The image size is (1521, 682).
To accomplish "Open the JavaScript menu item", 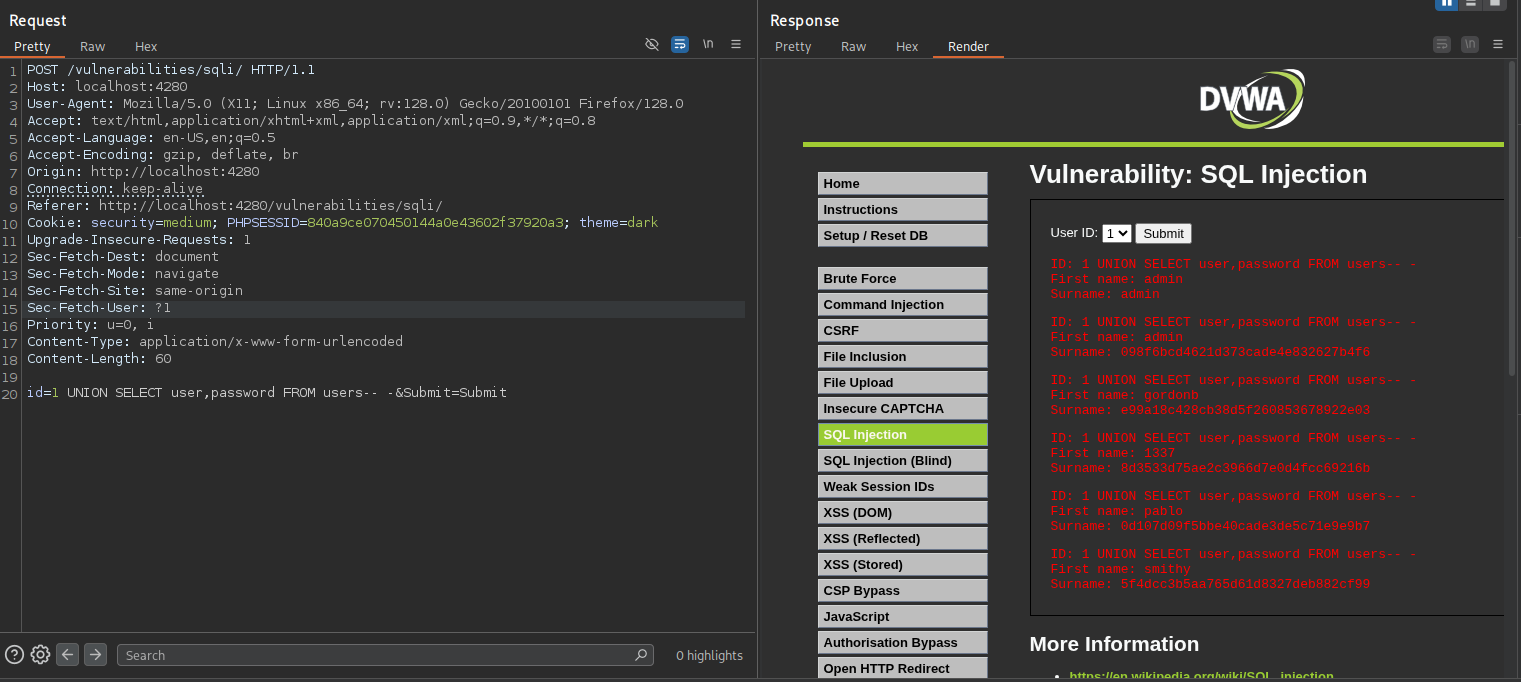I will point(903,617).
